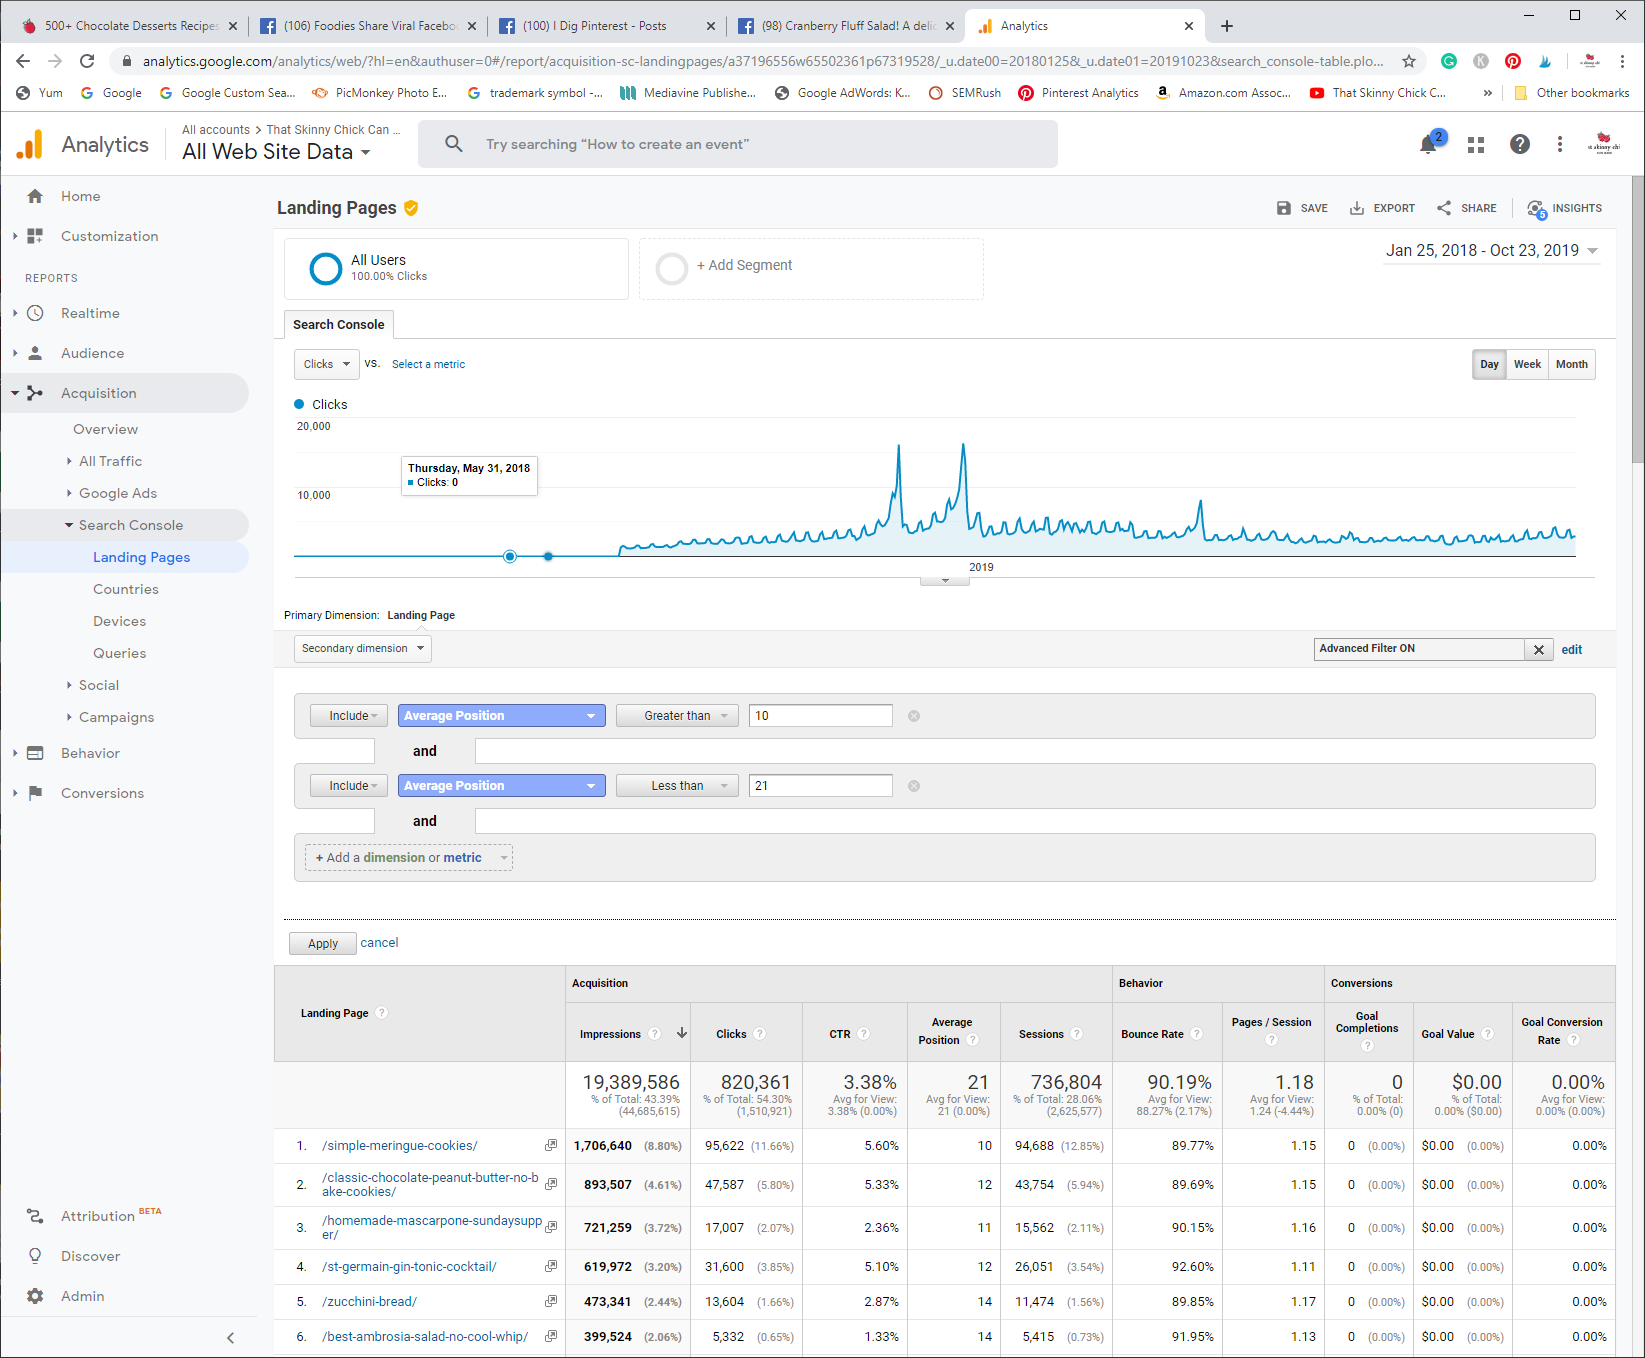Switch to the Cranberry Fluff Salad browser tab
The height and width of the screenshot is (1358, 1645).
click(846, 26)
